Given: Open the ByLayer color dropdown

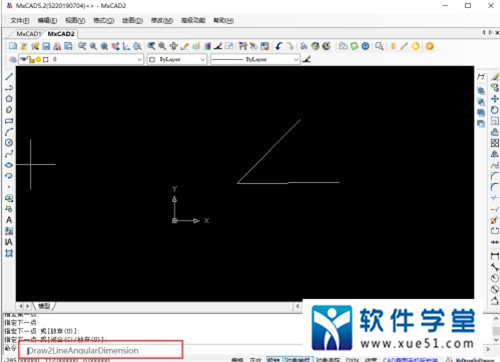Looking at the screenshot, I should (177, 59).
